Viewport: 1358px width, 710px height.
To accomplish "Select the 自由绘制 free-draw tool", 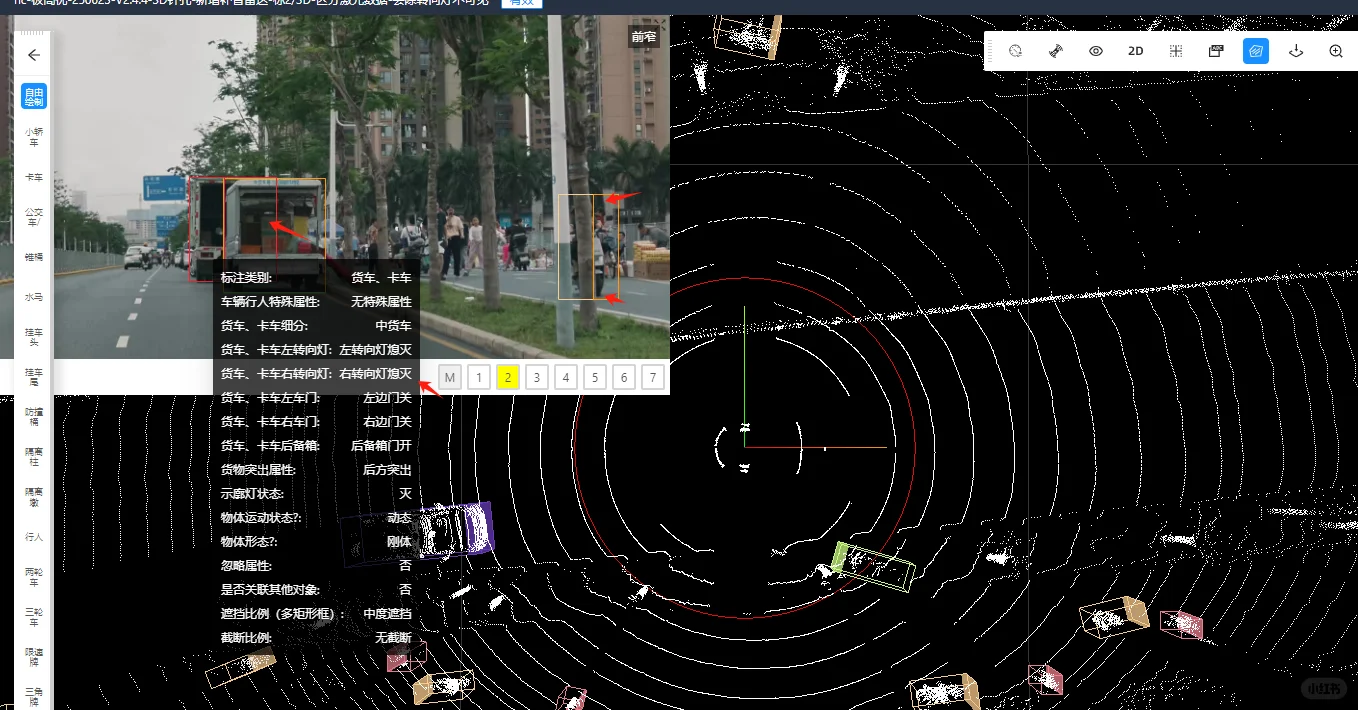I will [x=34, y=97].
